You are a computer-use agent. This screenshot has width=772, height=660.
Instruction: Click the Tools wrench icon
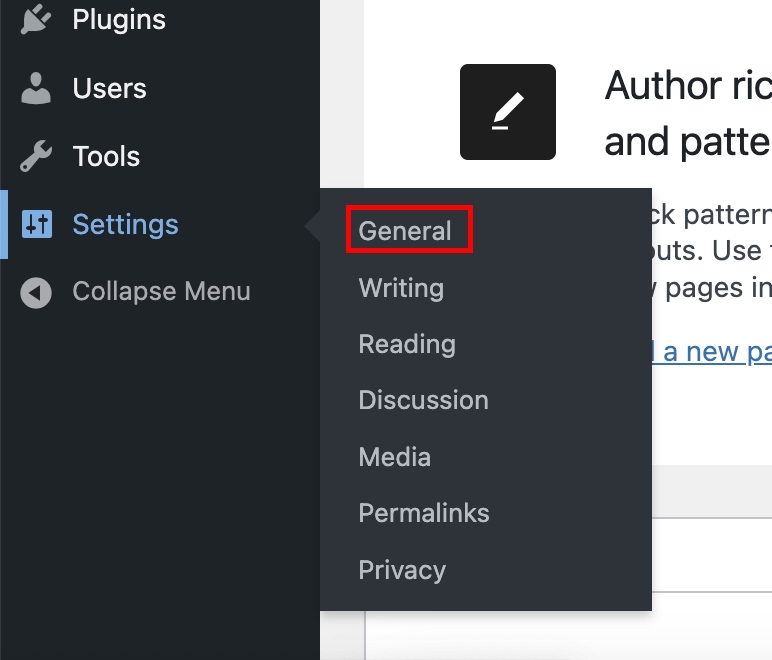pyautogui.click(x=36, y=157)
